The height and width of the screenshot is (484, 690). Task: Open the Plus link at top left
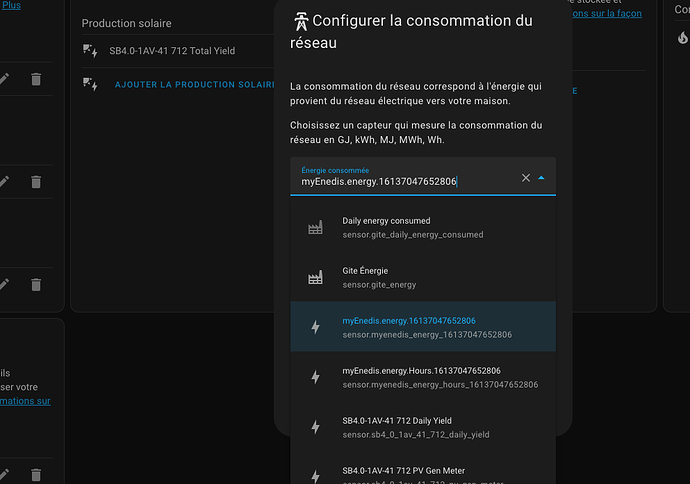coord(11,5)
